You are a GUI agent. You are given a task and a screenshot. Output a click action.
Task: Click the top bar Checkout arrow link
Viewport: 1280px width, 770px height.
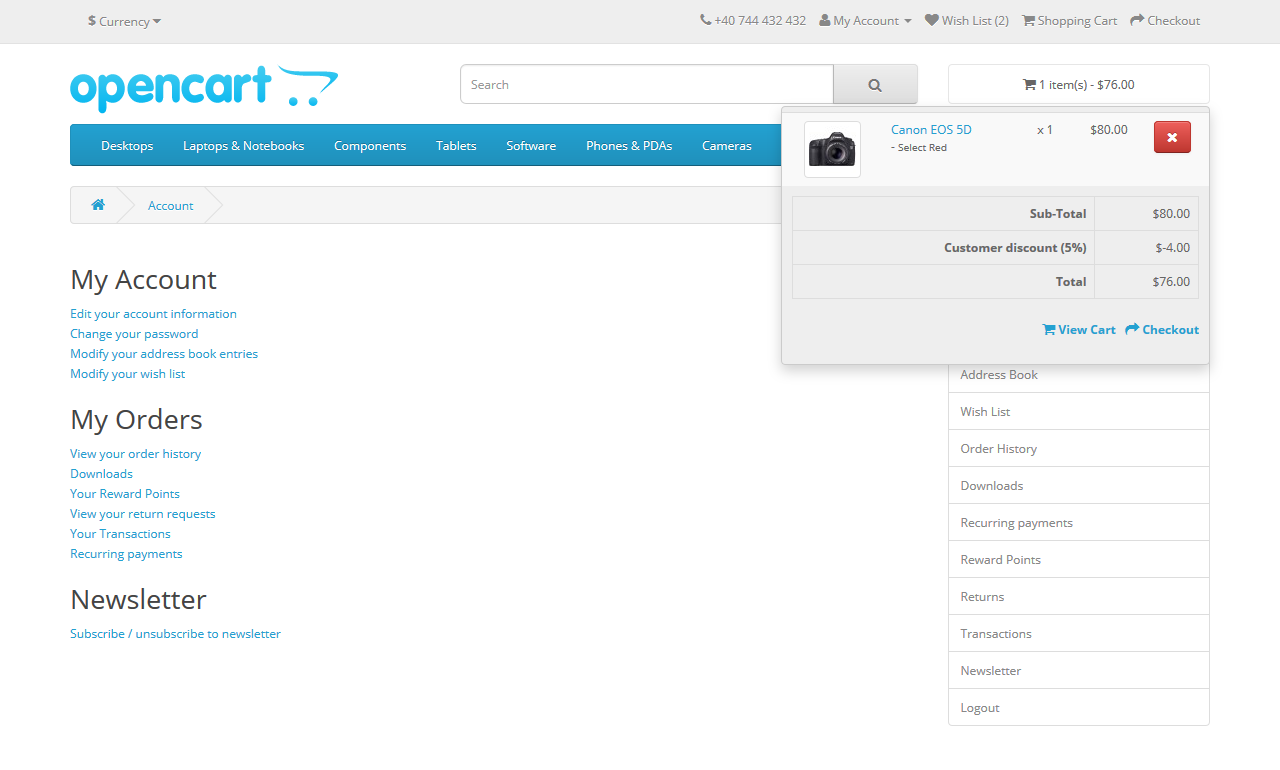(1165, 20)
